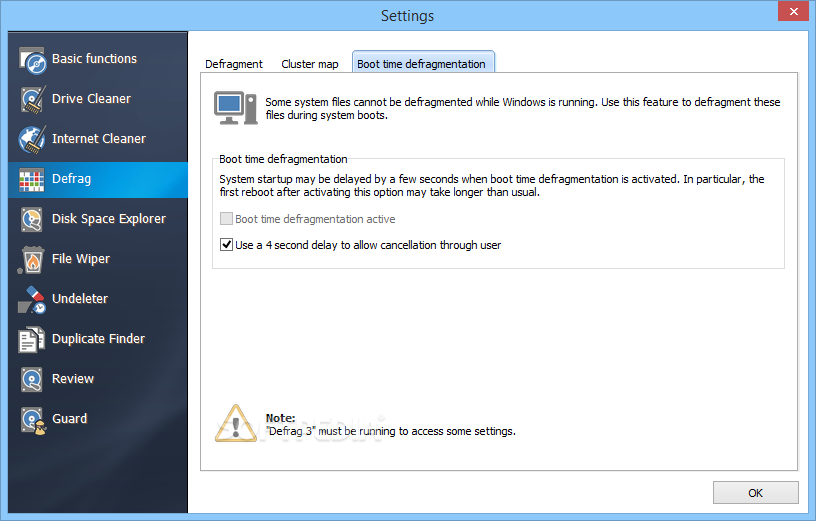The image size is (816, 521).
Task: Close the Settings window
Action: (x=793, y=11)
